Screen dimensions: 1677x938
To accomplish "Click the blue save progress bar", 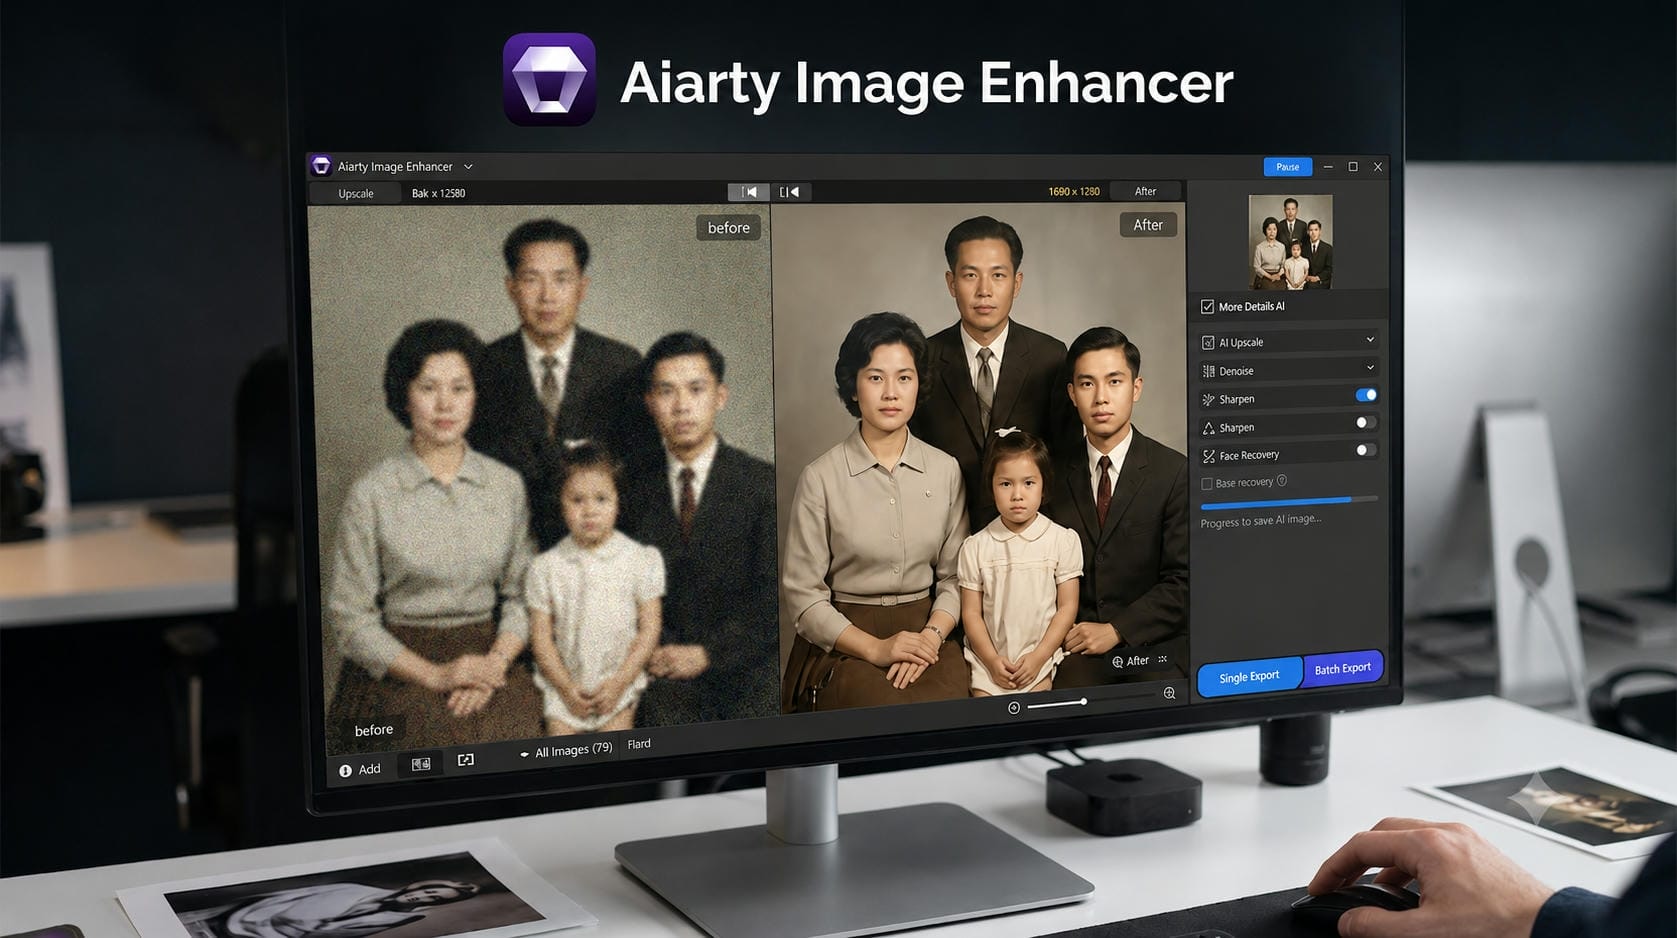I will pyautogui.click(x=1289, y=502).
